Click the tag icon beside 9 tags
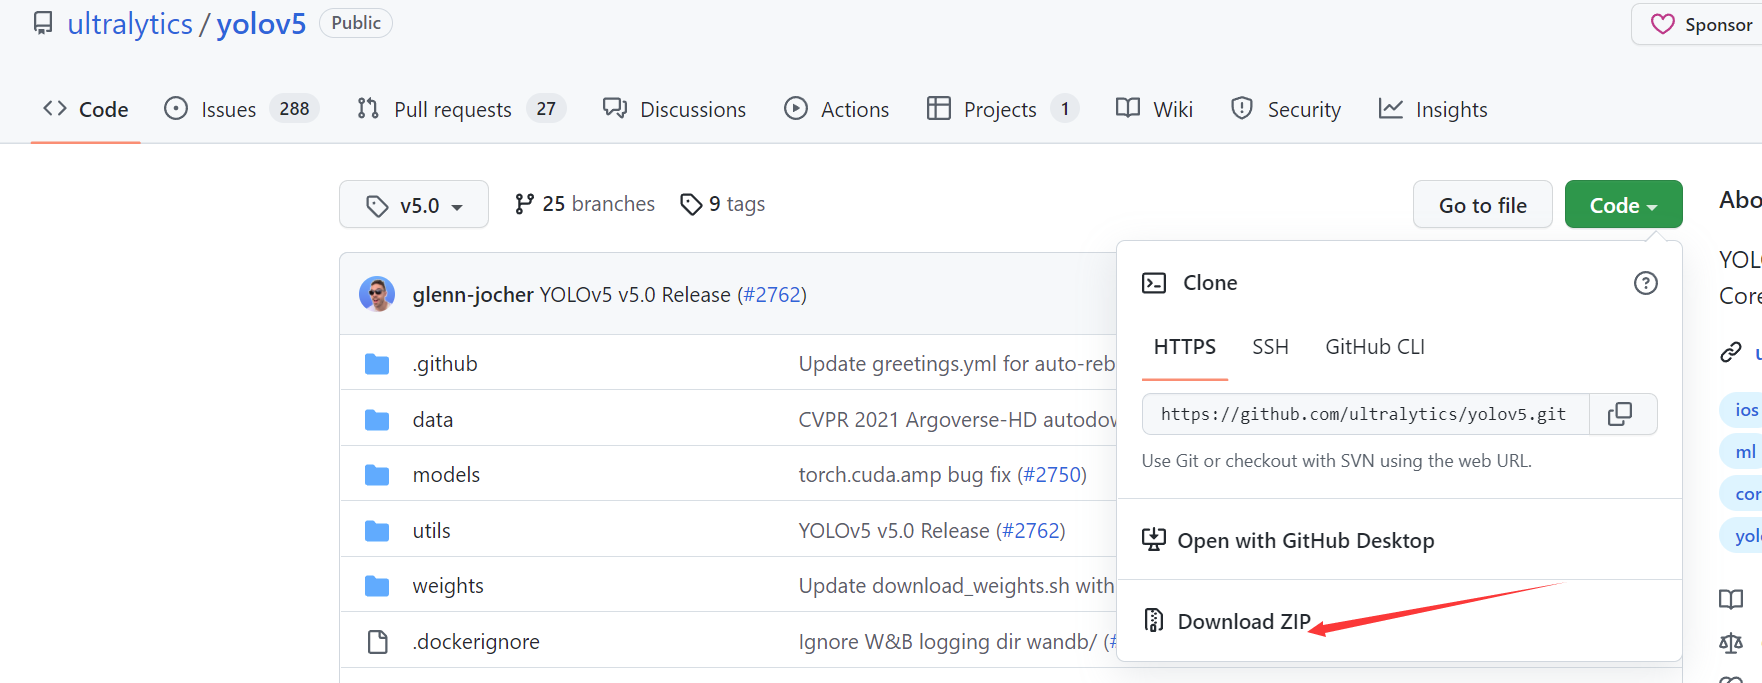 coord(691,204)
